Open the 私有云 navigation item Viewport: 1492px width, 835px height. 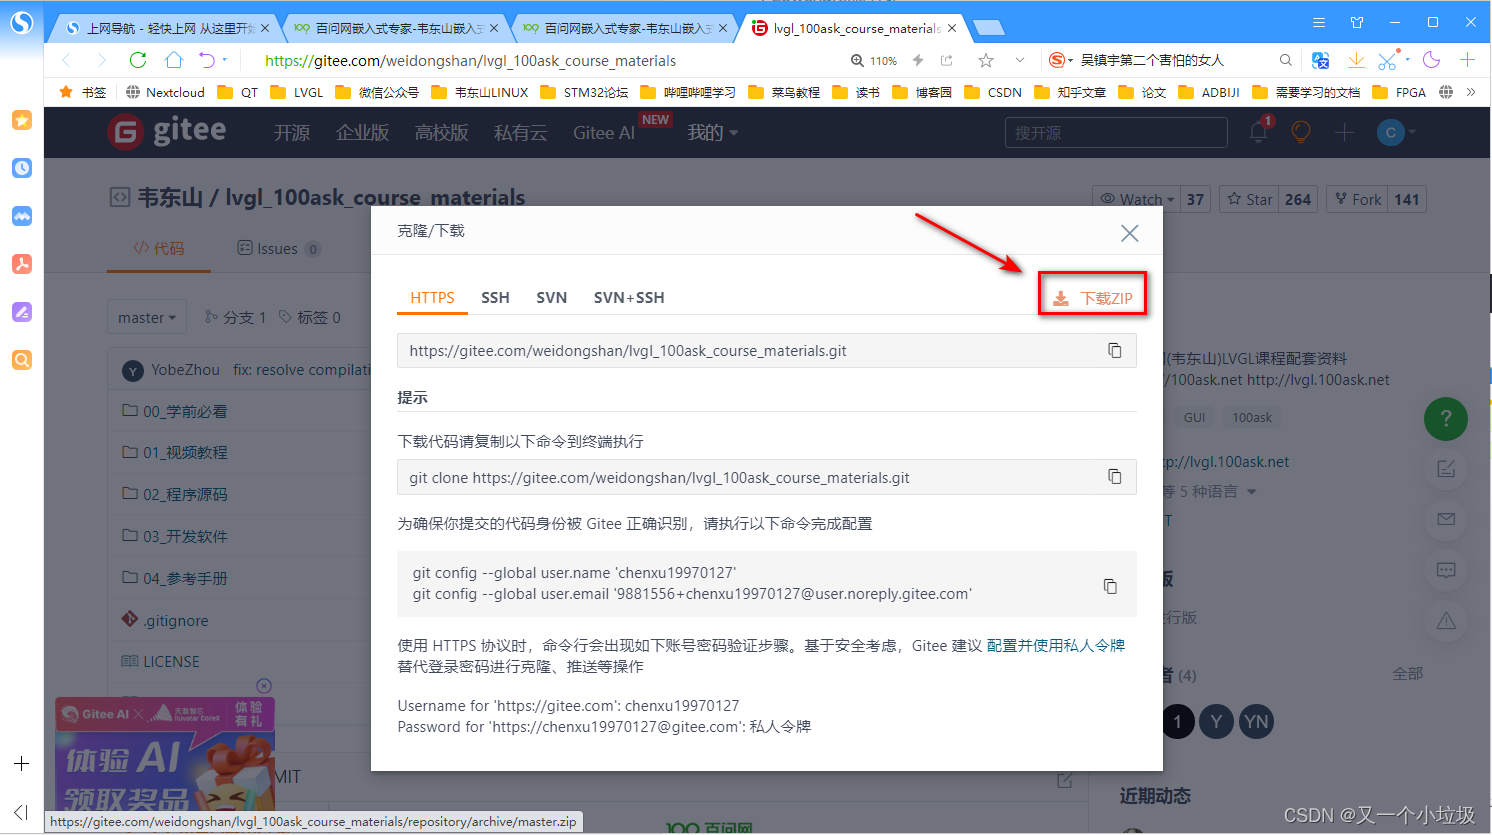pos(520,133)
